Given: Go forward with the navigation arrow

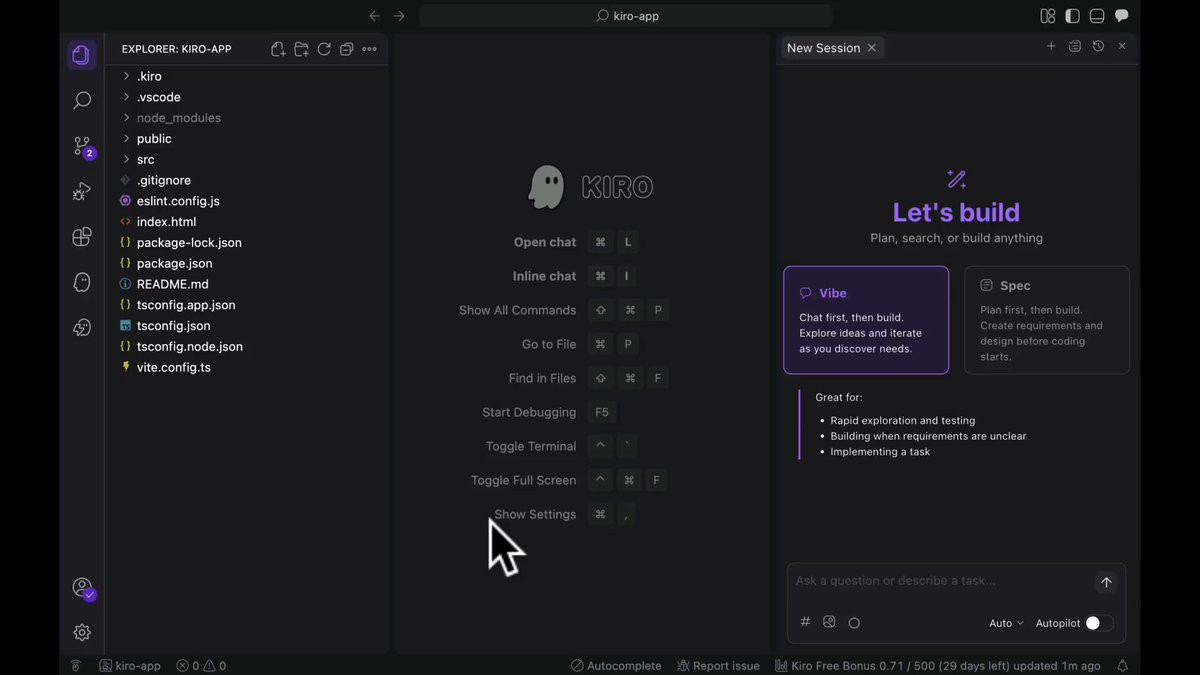Looking at the screenshot, I should click(x=399, y=16).
